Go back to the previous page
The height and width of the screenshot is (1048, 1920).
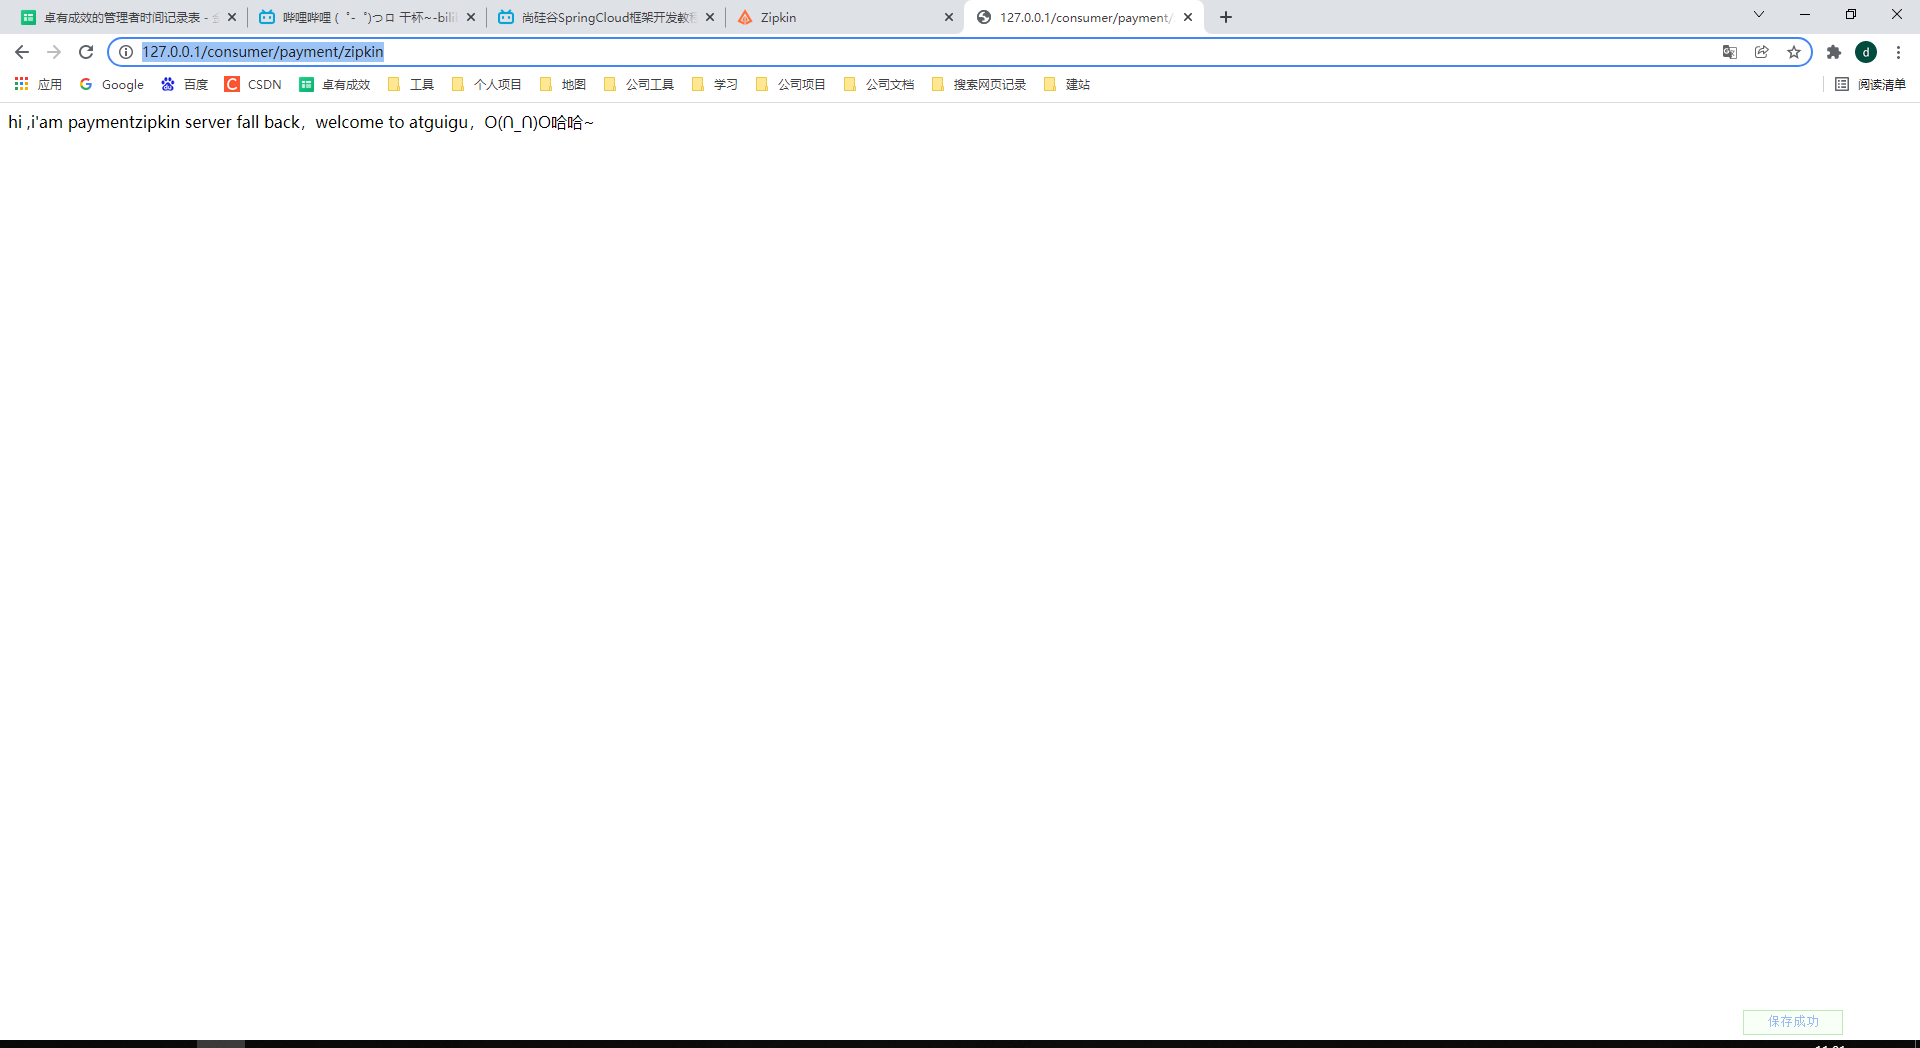point(22,52)
